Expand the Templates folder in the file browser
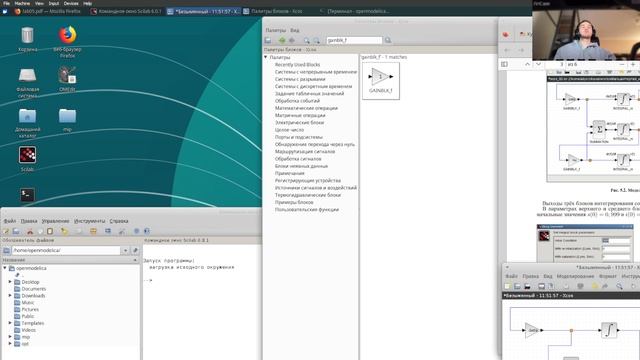This screenshot has height=360, width=640. (10, 323)
